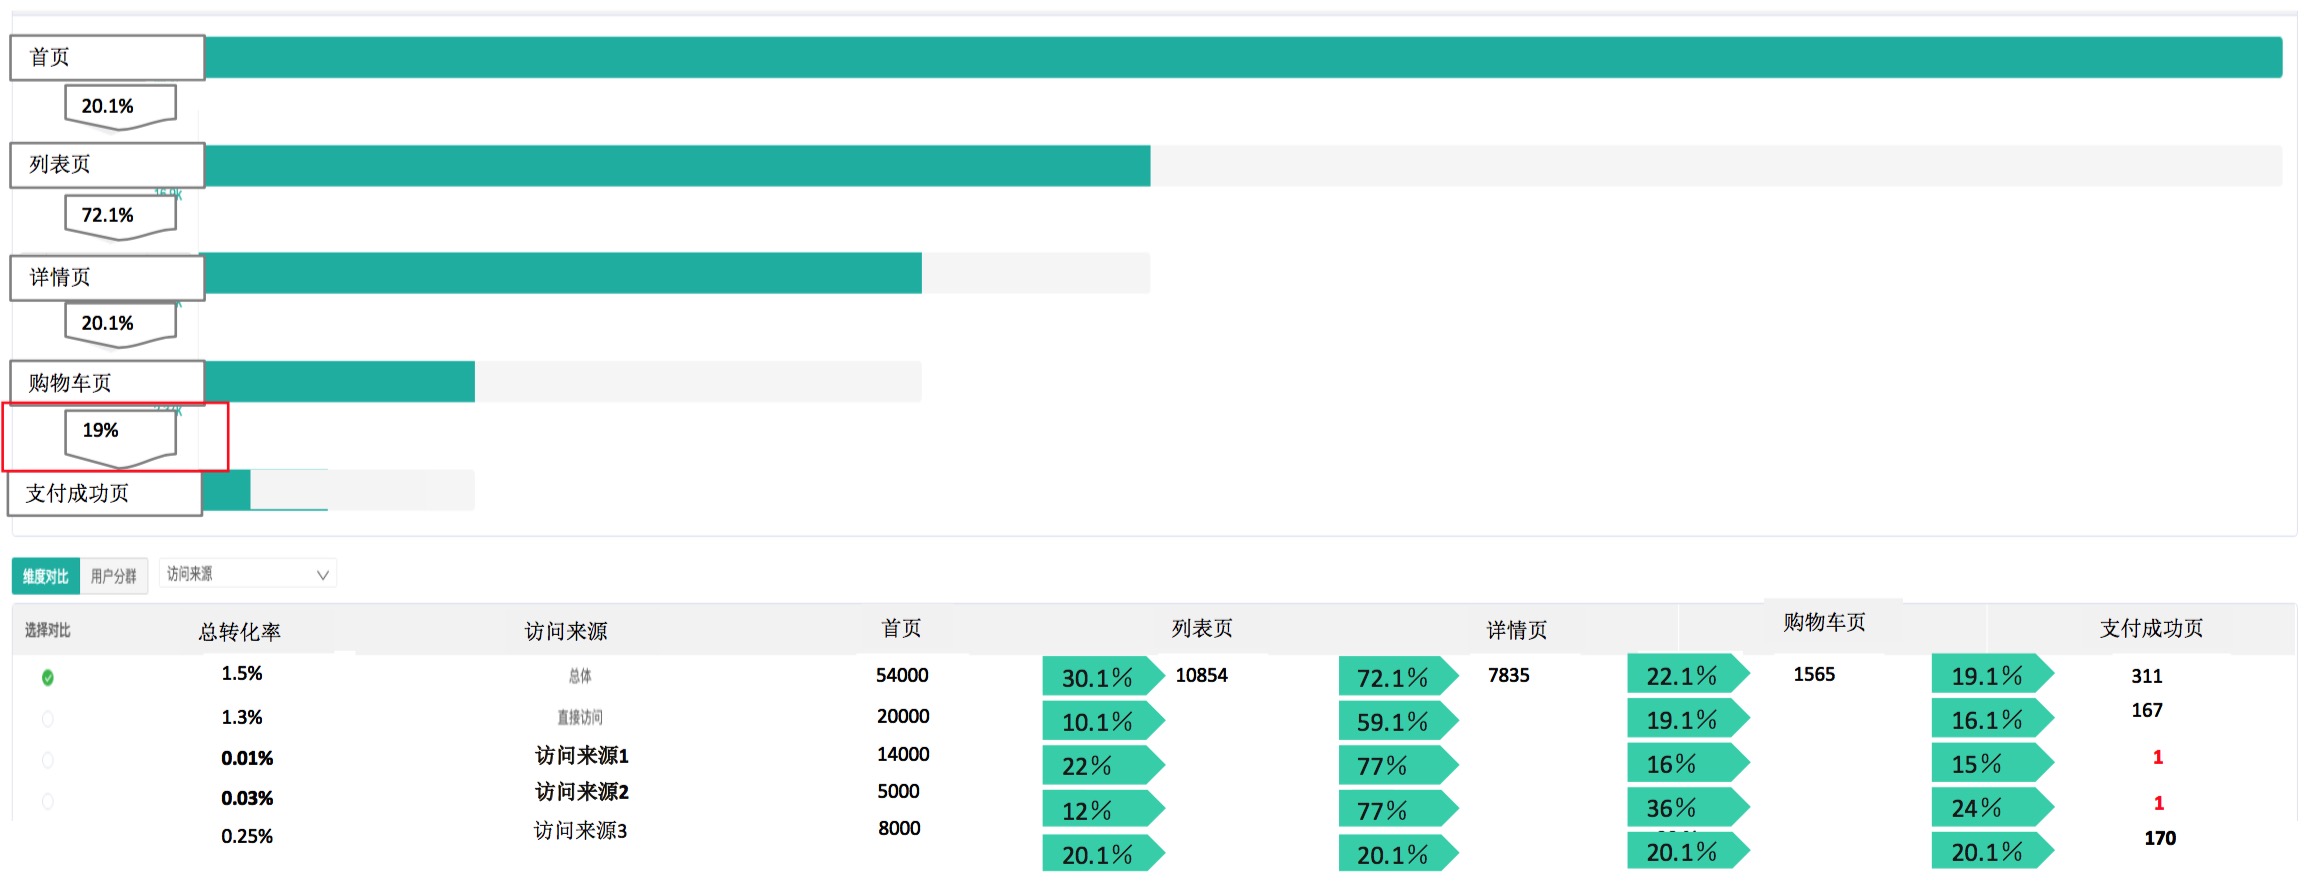
Task: Click the 首页 teal funnel bar
Action: click(1243, 58)
